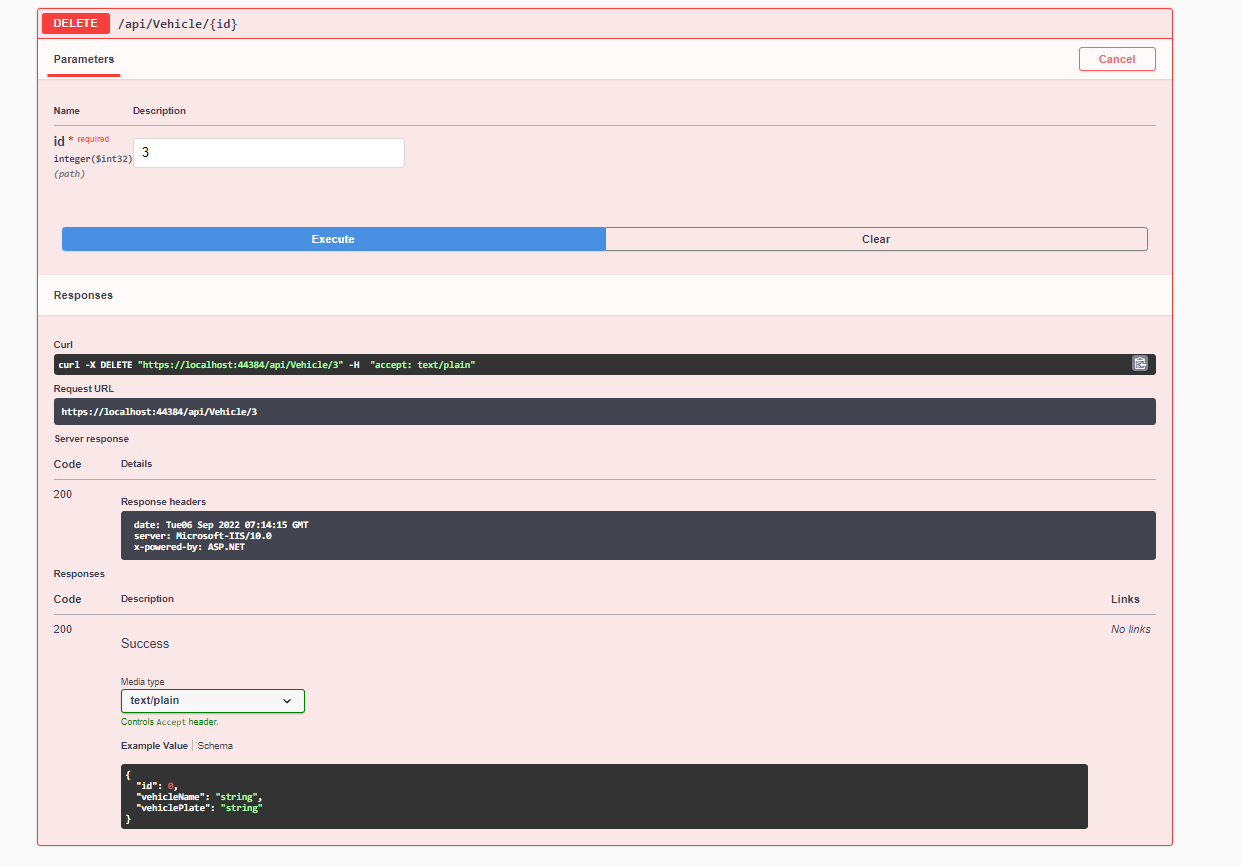Select text/plain in the media type selector
The image size is (1241, 867).
click(212, 700)
